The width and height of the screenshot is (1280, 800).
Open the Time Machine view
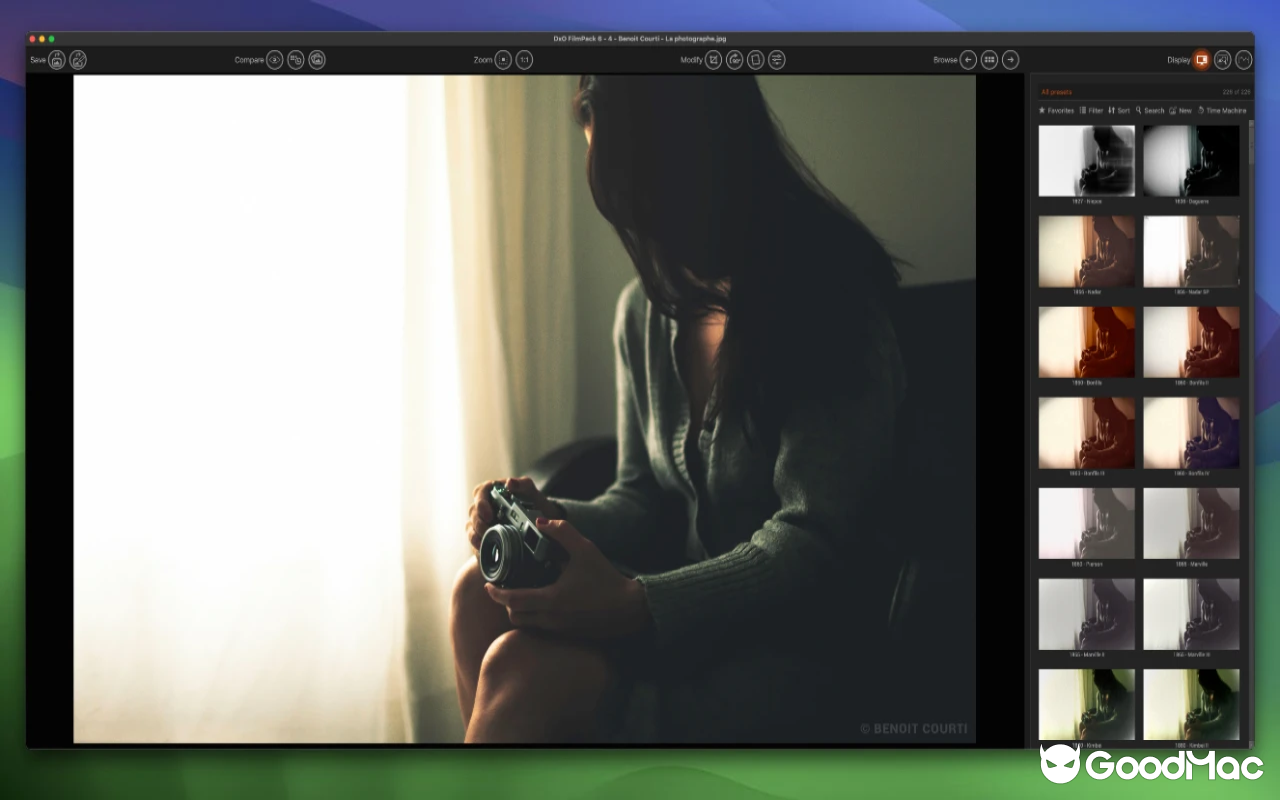[x=1222, y=110]
